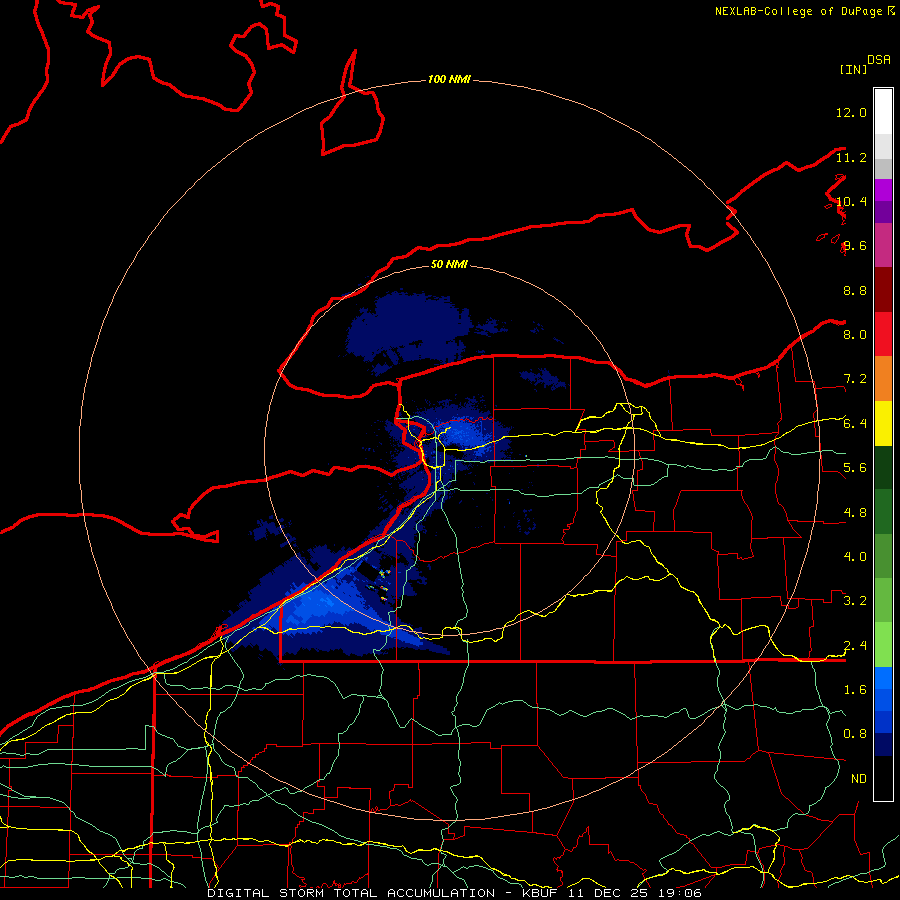The width and height of the screenshot is (900, 900).
Task: Click the 12.0 legend value
Action: (x=851, y=112)
